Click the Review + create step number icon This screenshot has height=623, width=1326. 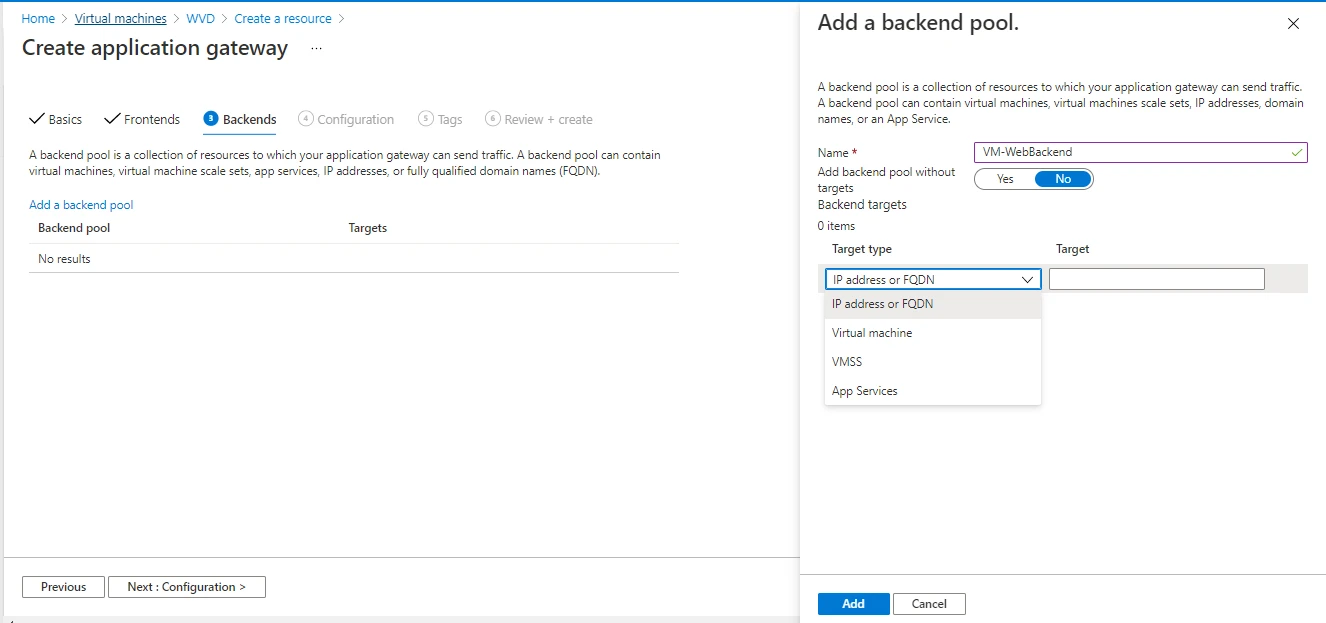(x=492, y=119)
